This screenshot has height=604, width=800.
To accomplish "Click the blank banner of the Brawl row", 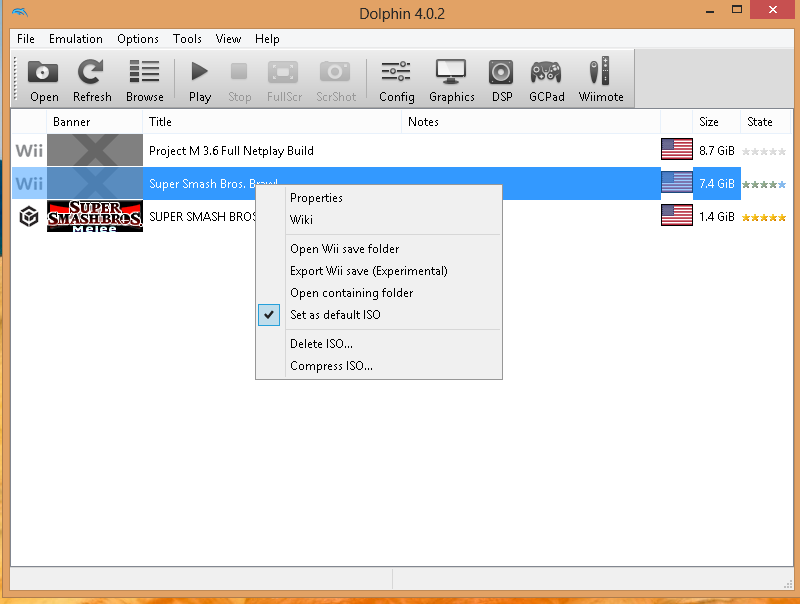I will click(95, 184).
